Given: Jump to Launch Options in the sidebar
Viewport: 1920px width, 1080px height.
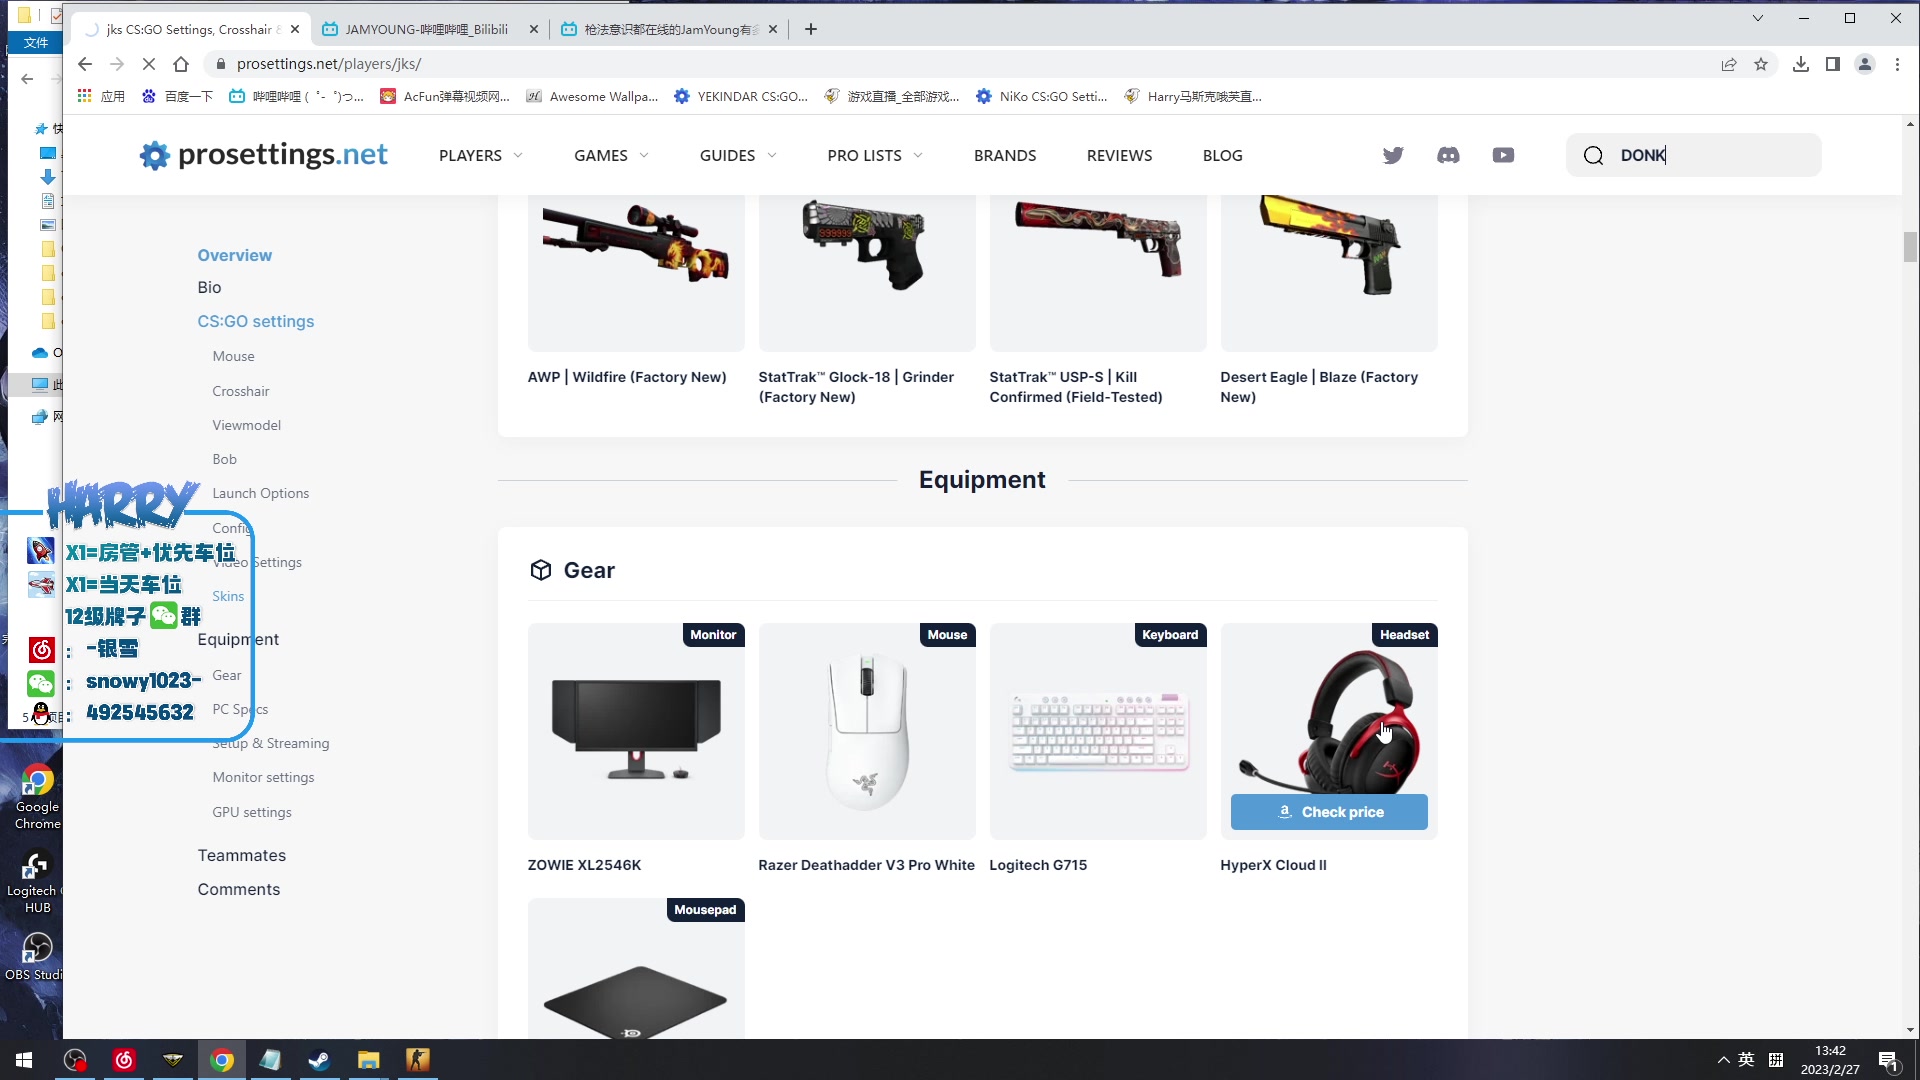Looking at the screenshot, I should click(260, 493).
